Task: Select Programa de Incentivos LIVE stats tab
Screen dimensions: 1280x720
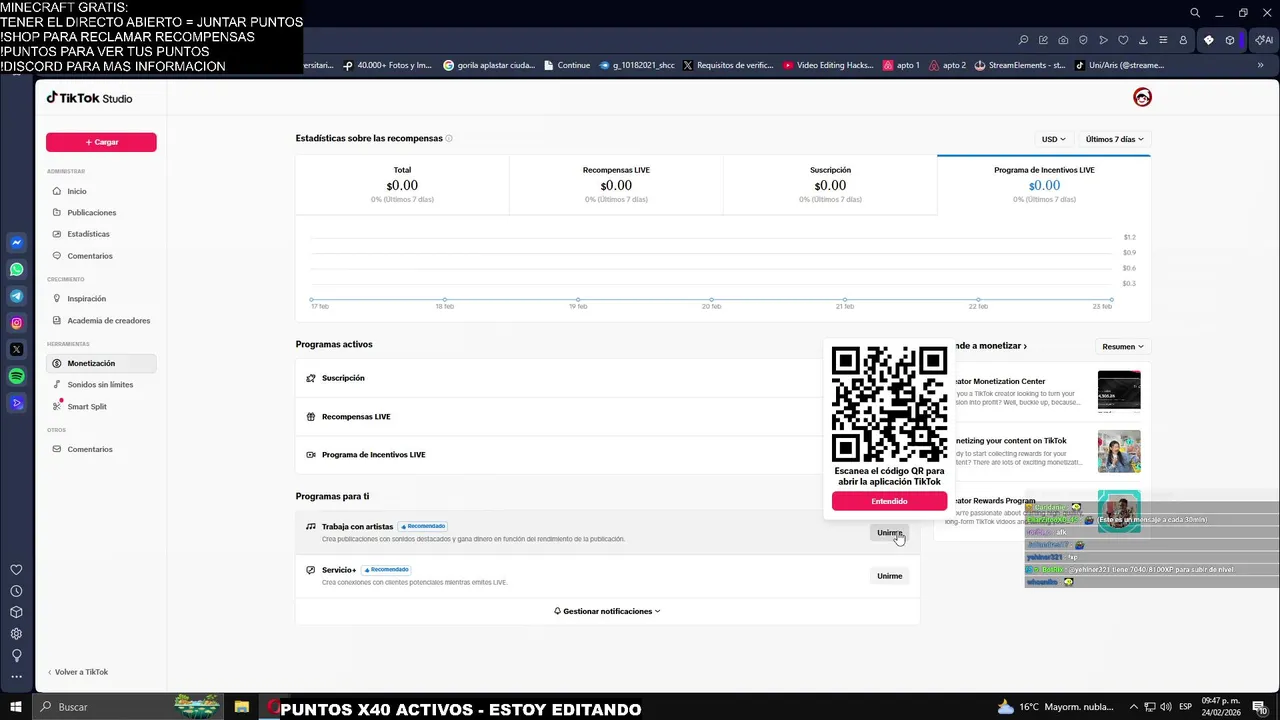Action: click(1044, 185)
